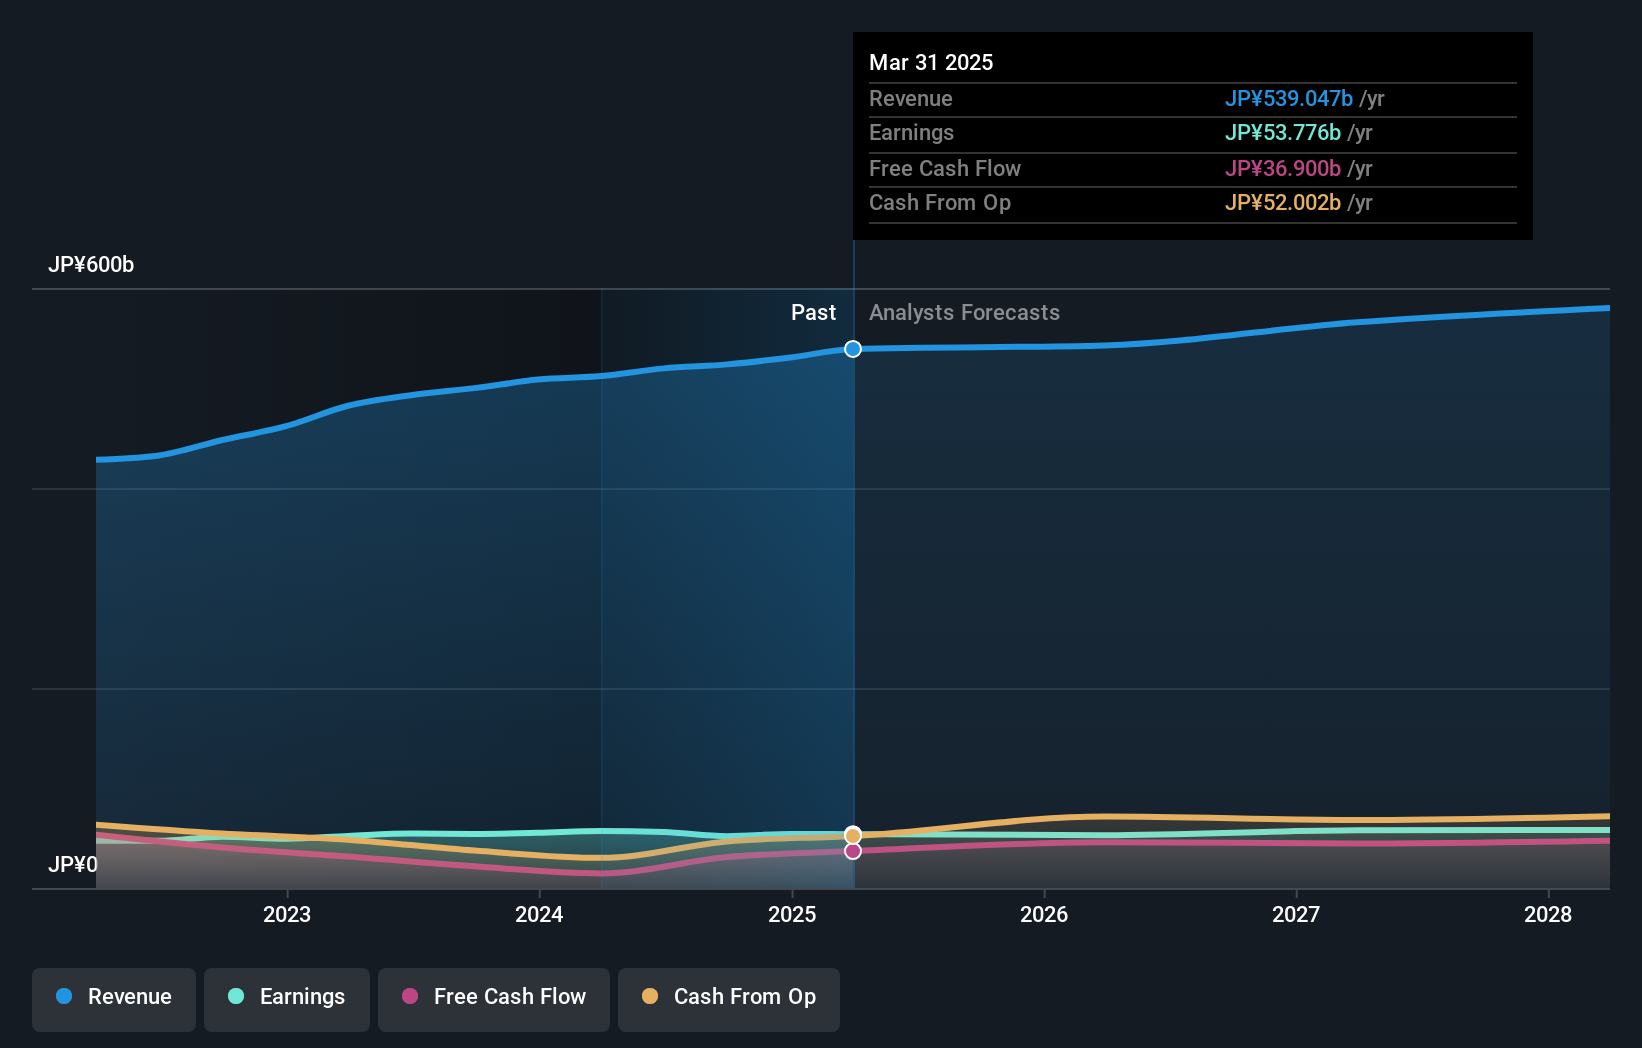
Task: Click the JP¥539.047b revenue value
Action: click(1289, 98)
